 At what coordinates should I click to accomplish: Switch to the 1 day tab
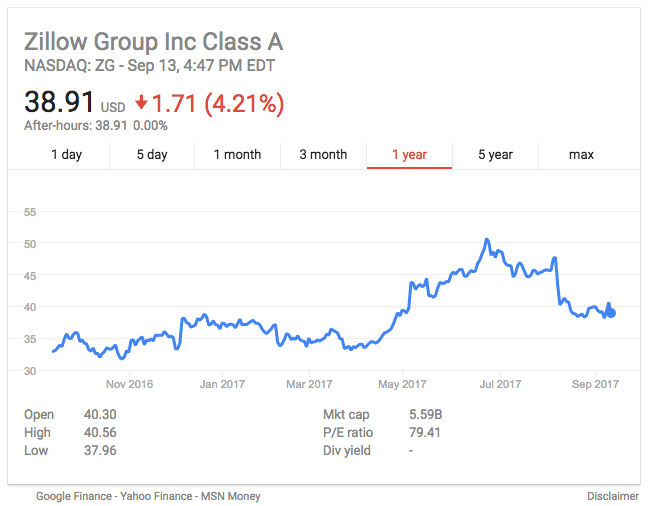click(67, 154)
